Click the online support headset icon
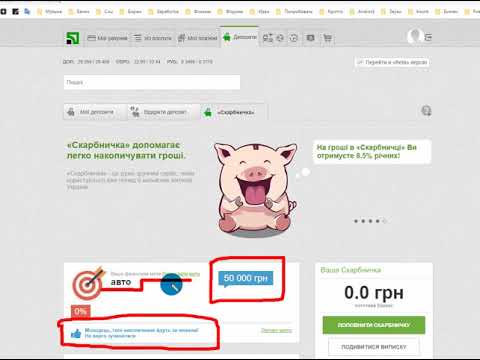This screenshot has width=480, height=360. (426, 111)
